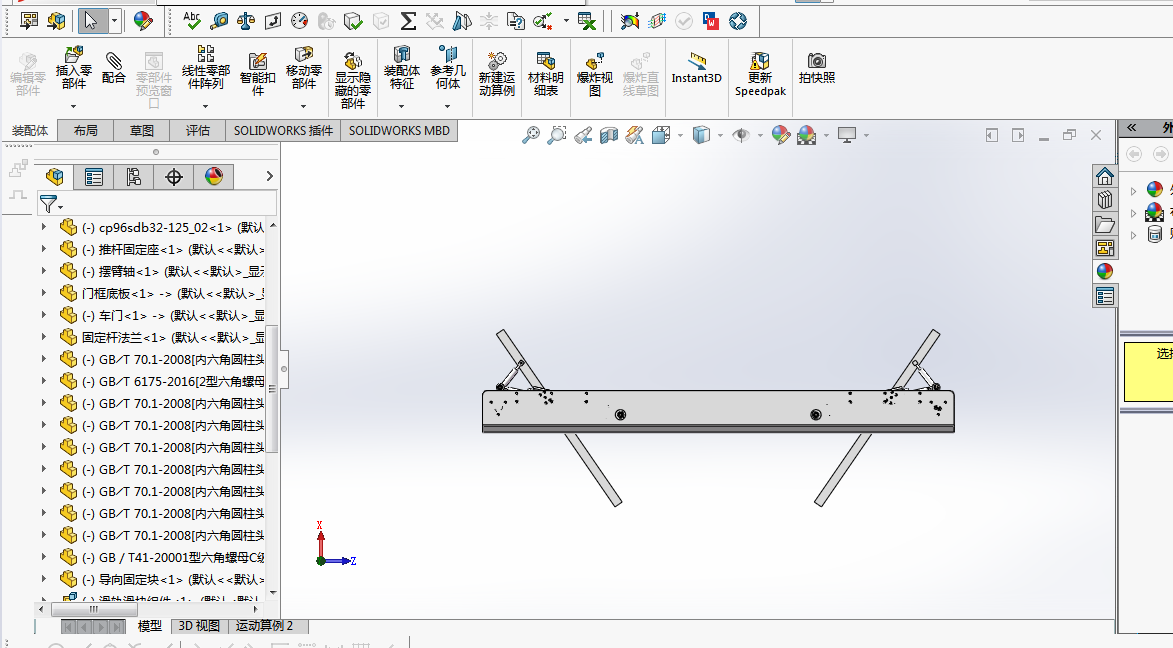Open dropdown under 移动零部件
The width and height of the screenshot is (1173, 648).
point(303,106)
